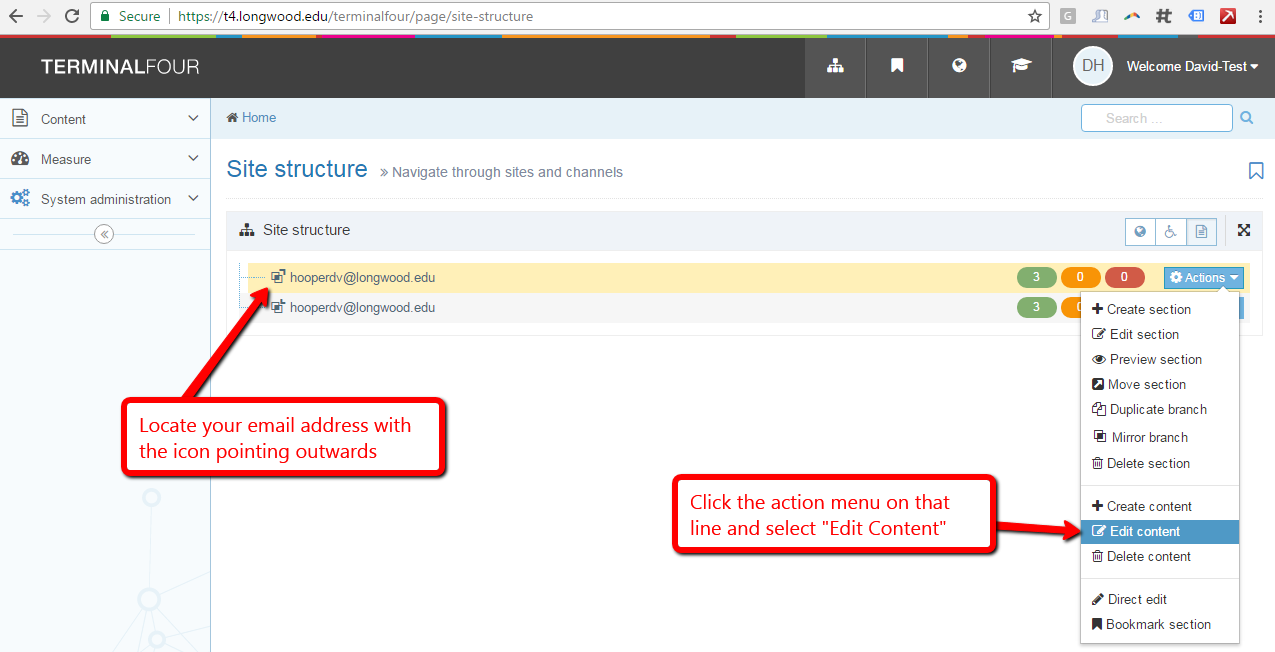Open bookmarks icon in top header
Image resolution: width=1275 pixels, height=652 pixels.
click(x=897, y=66)
